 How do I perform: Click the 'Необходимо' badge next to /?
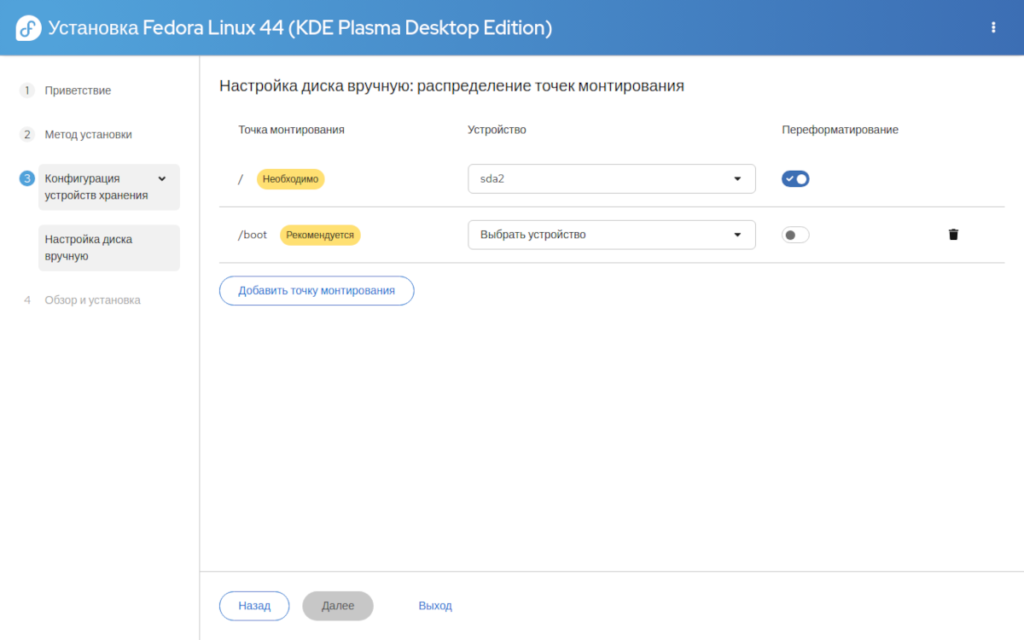pyautogui.click(x=291, y=179)
